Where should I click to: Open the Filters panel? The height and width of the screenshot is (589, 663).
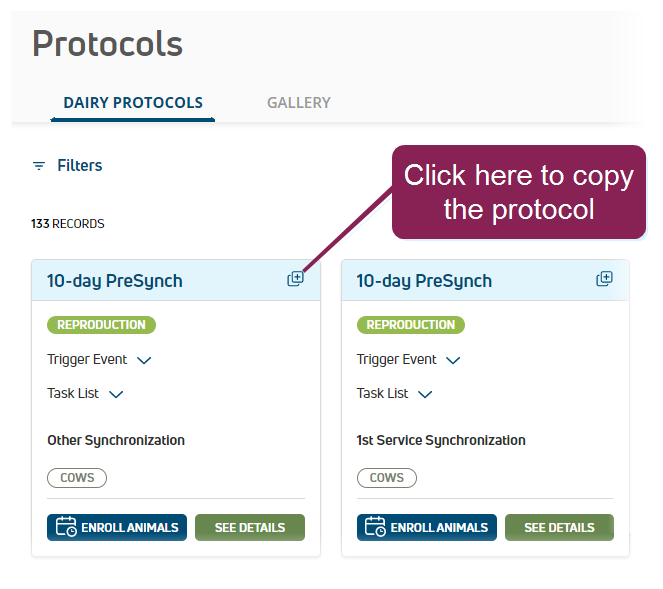(x=79, y=166)
